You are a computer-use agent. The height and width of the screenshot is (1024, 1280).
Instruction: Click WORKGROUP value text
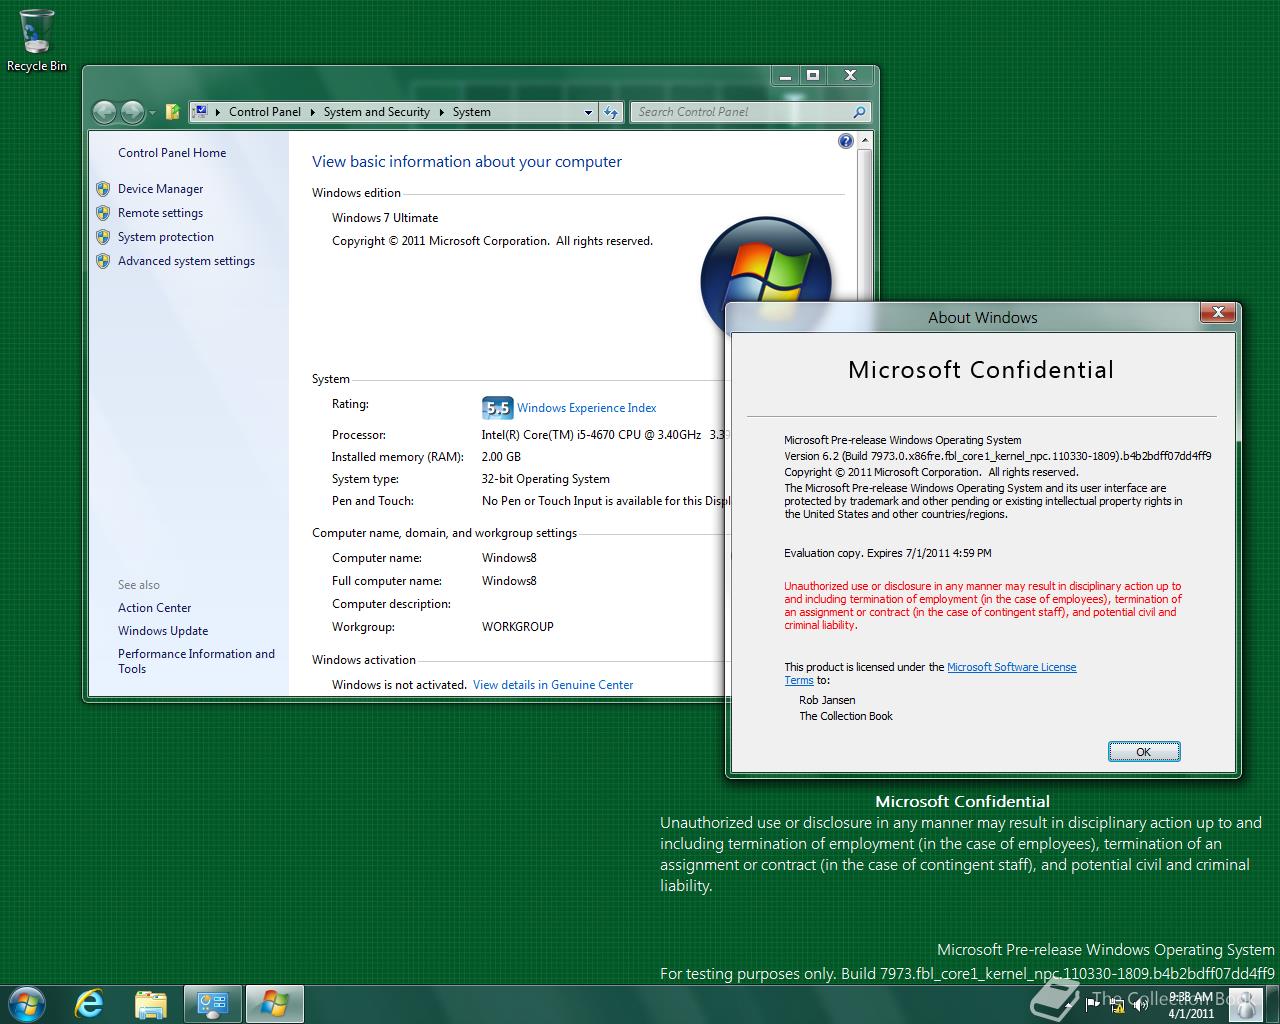[517, 627]
